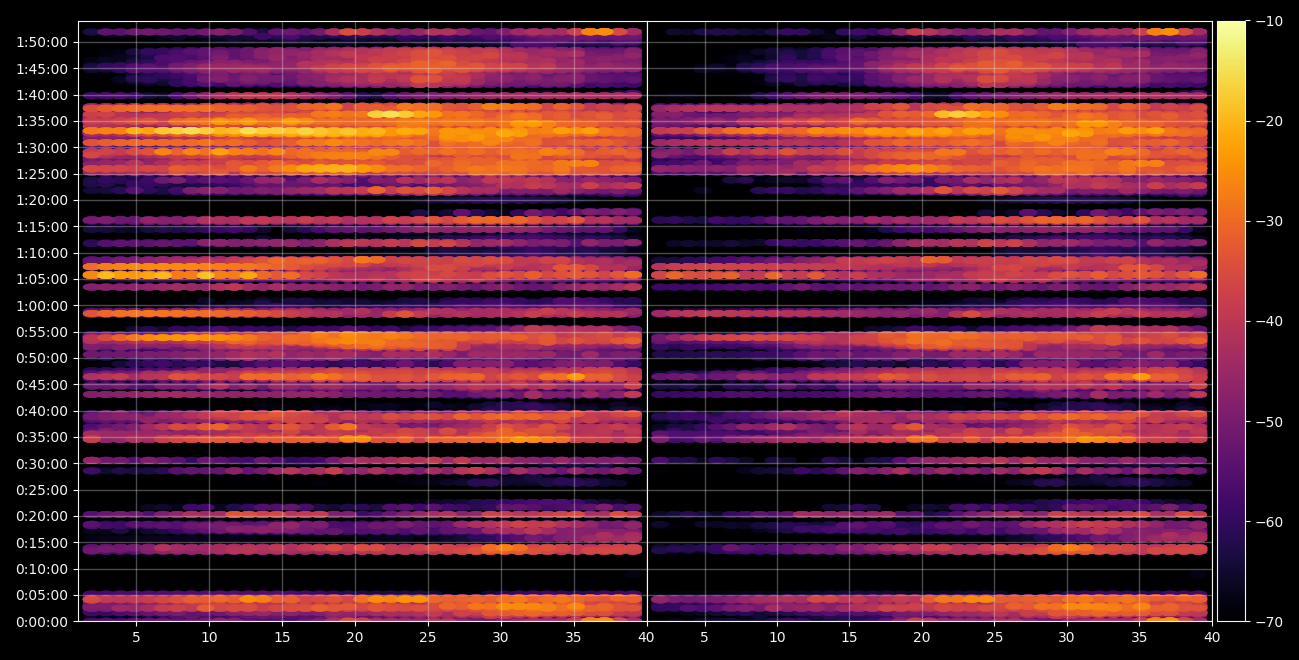Click x-axis label 20 under left heatmap

tap(355, 637)
